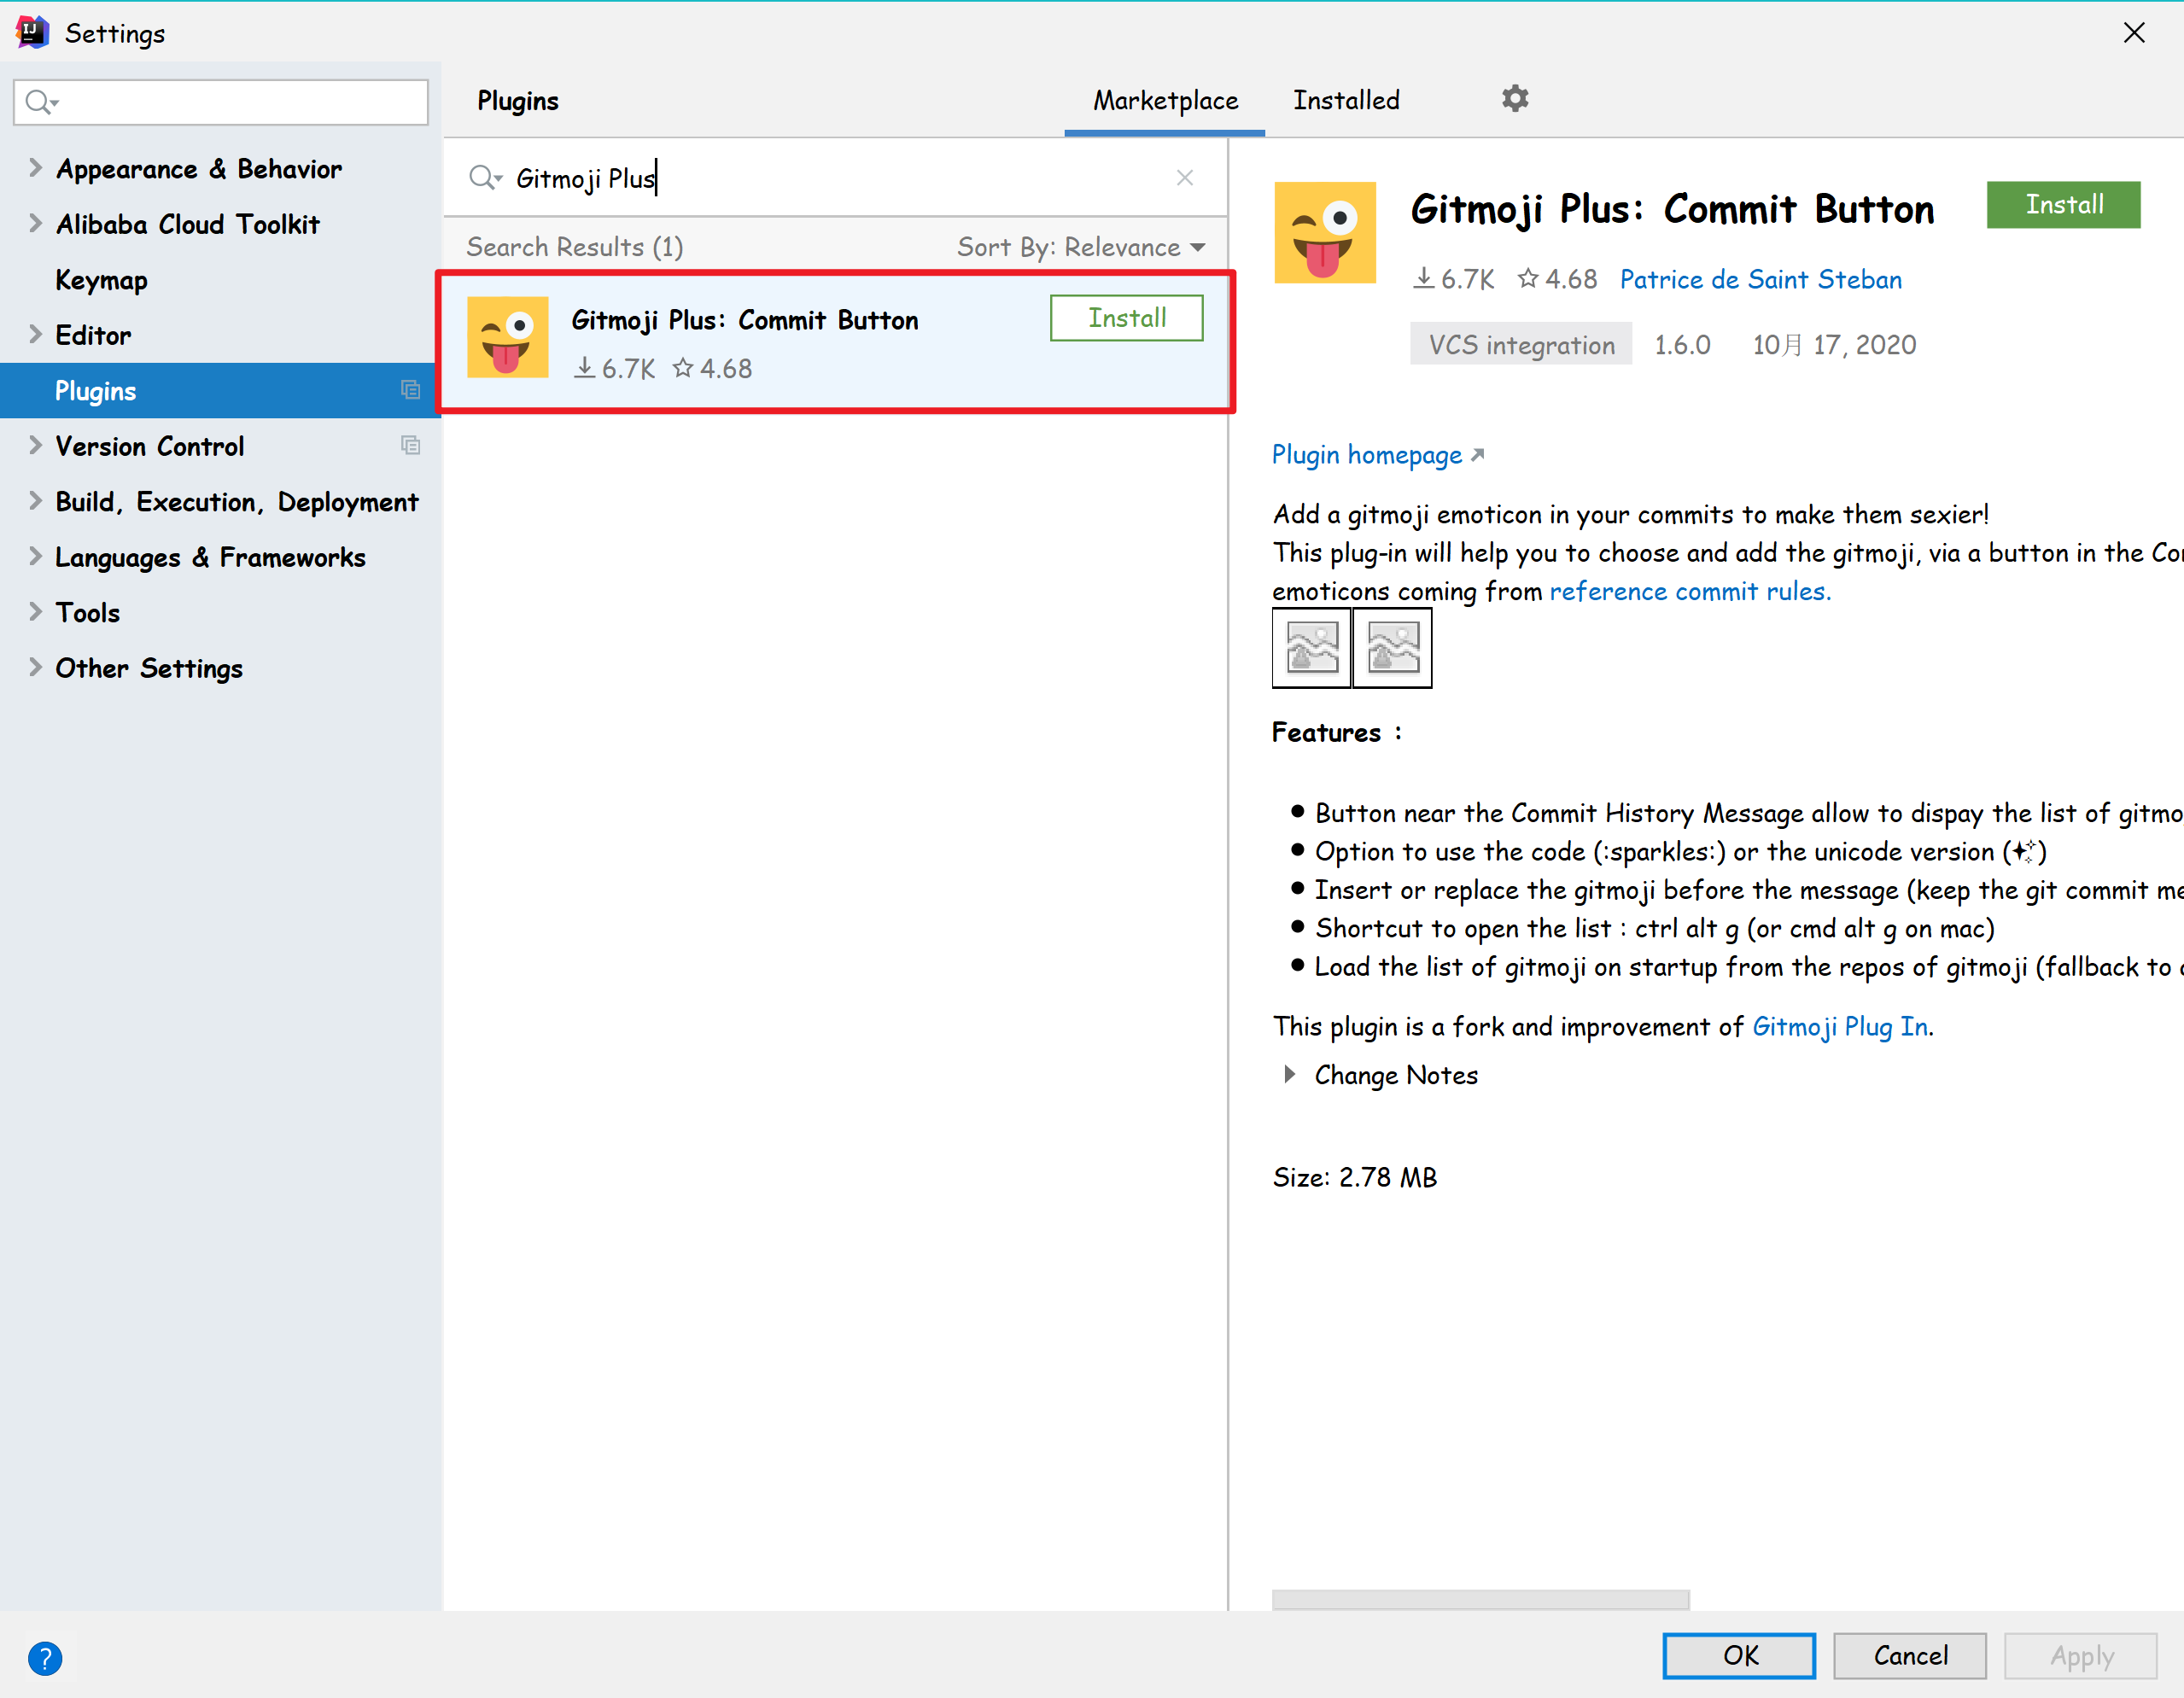Screen dimensions: 2184x1698
Task: Click the copy icon next to Plugins item
Action: (410, 390)
